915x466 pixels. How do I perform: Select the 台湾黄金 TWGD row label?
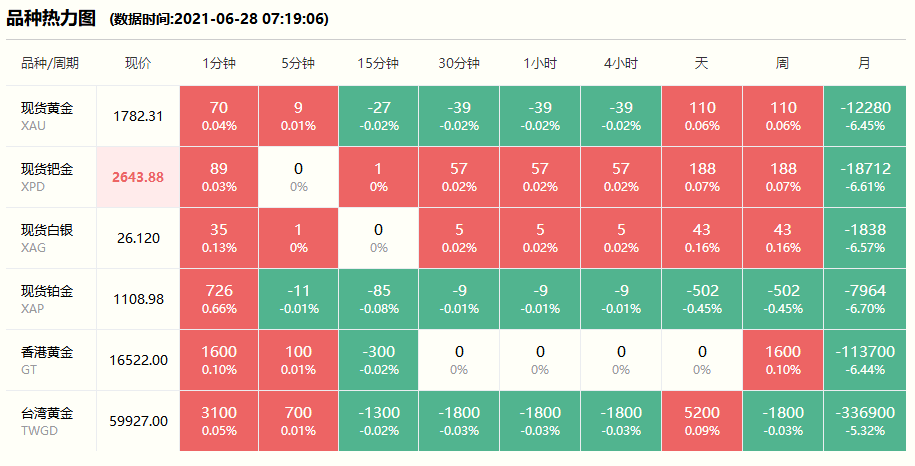coord(47,421)
